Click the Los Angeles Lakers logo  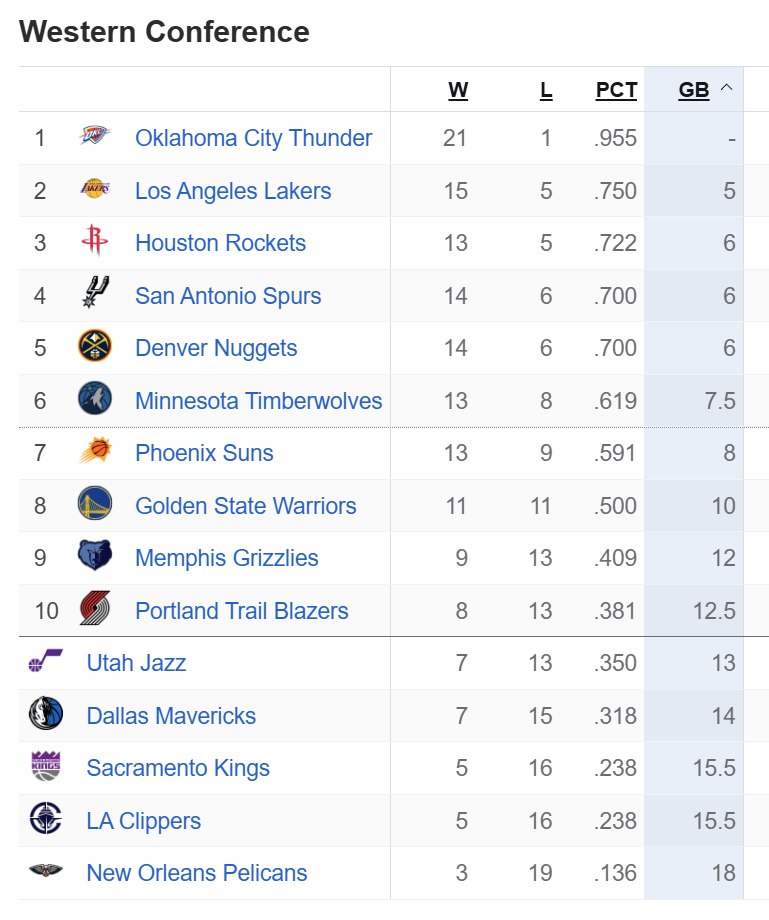point(95,190)
